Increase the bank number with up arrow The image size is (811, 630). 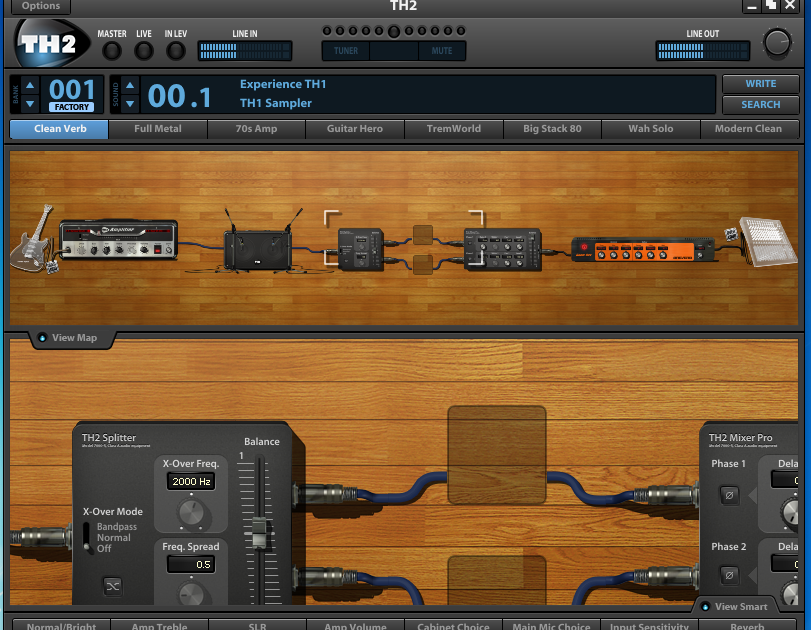[x=30, y=85]
